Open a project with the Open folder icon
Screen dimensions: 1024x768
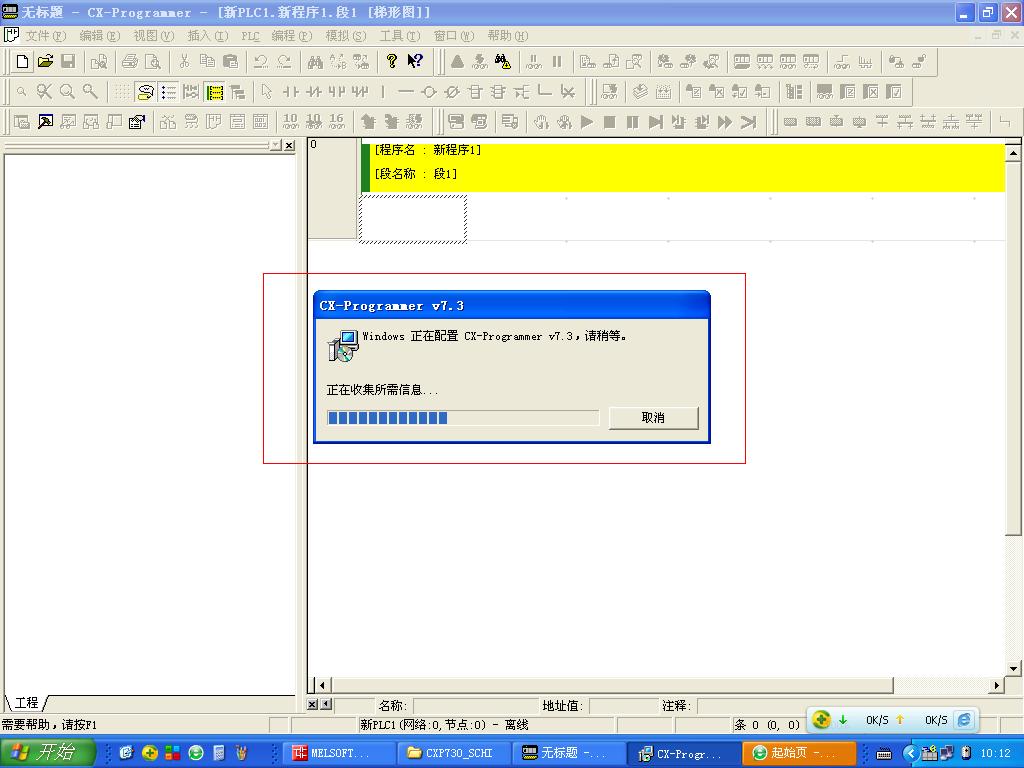point(45,62)
